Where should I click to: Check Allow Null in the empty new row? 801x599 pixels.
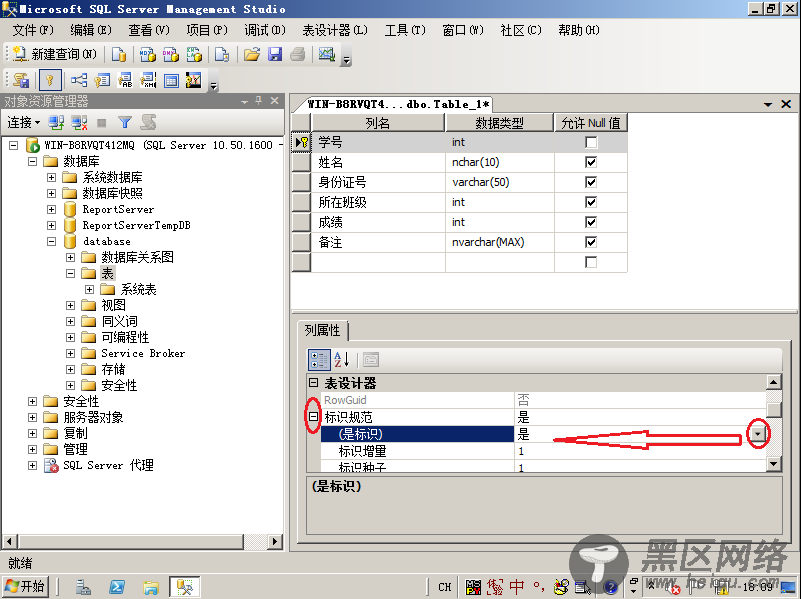[x=591, y=262]
